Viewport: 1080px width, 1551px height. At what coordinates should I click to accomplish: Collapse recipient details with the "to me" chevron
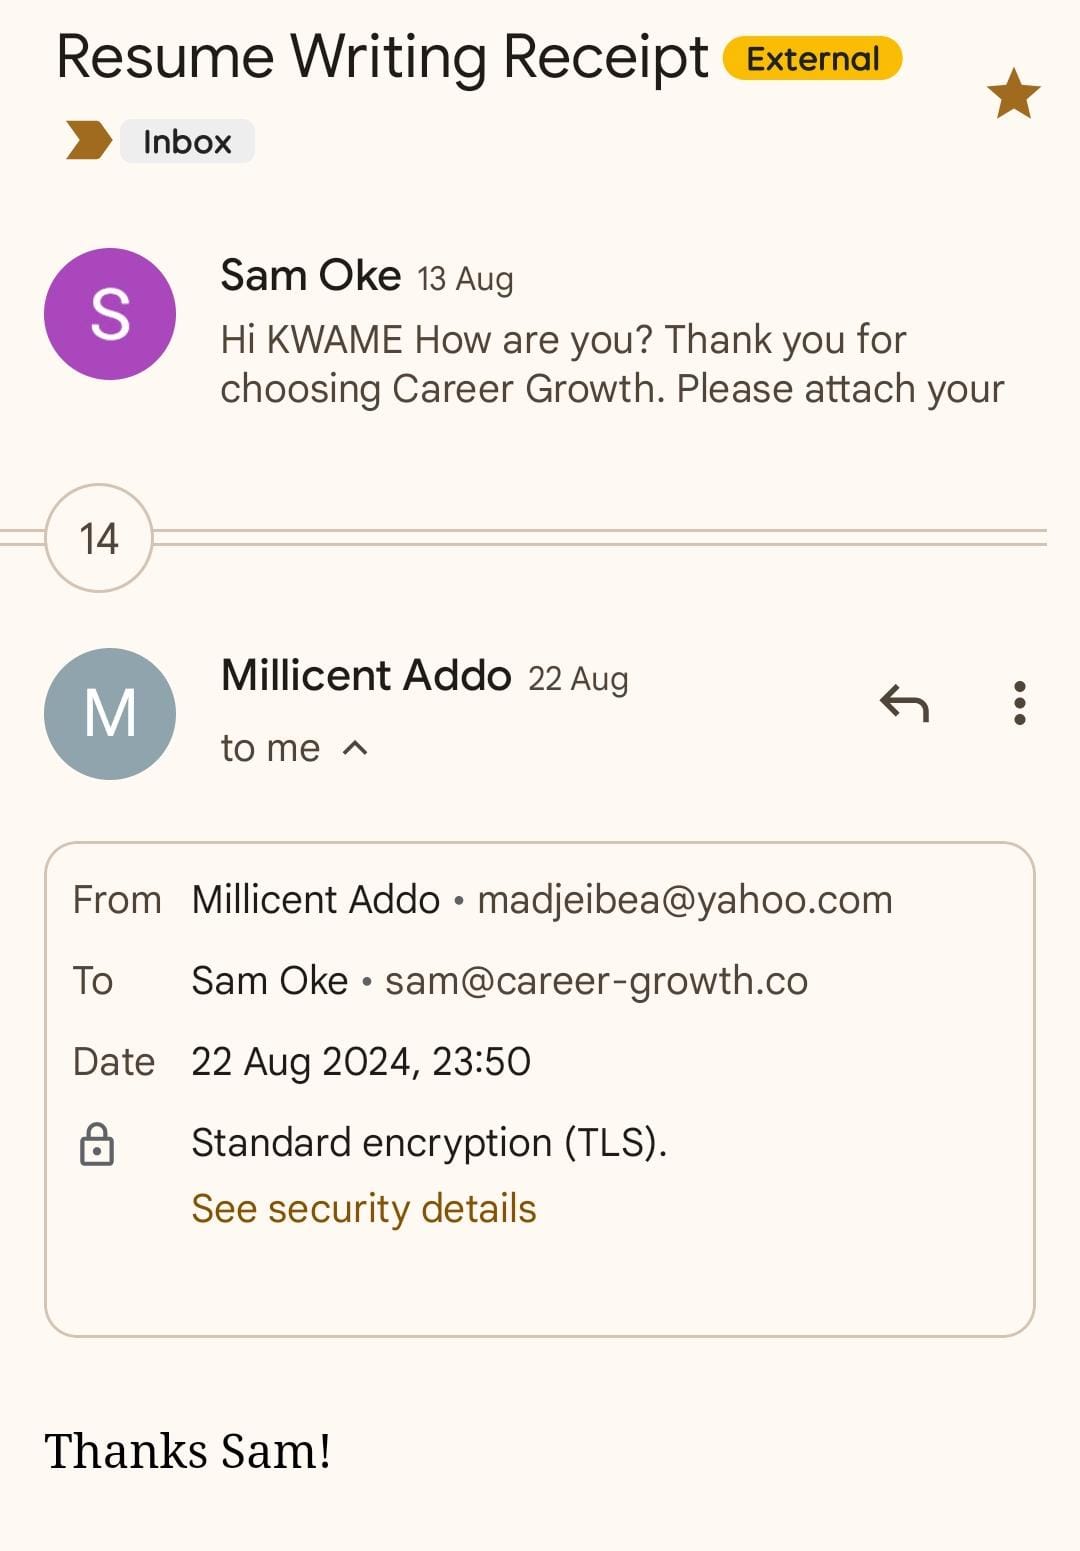[355, 748]
